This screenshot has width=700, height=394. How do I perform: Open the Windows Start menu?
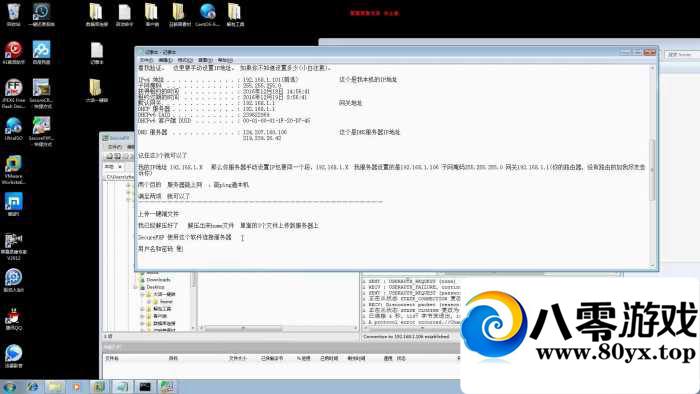(x=9, y=386)
